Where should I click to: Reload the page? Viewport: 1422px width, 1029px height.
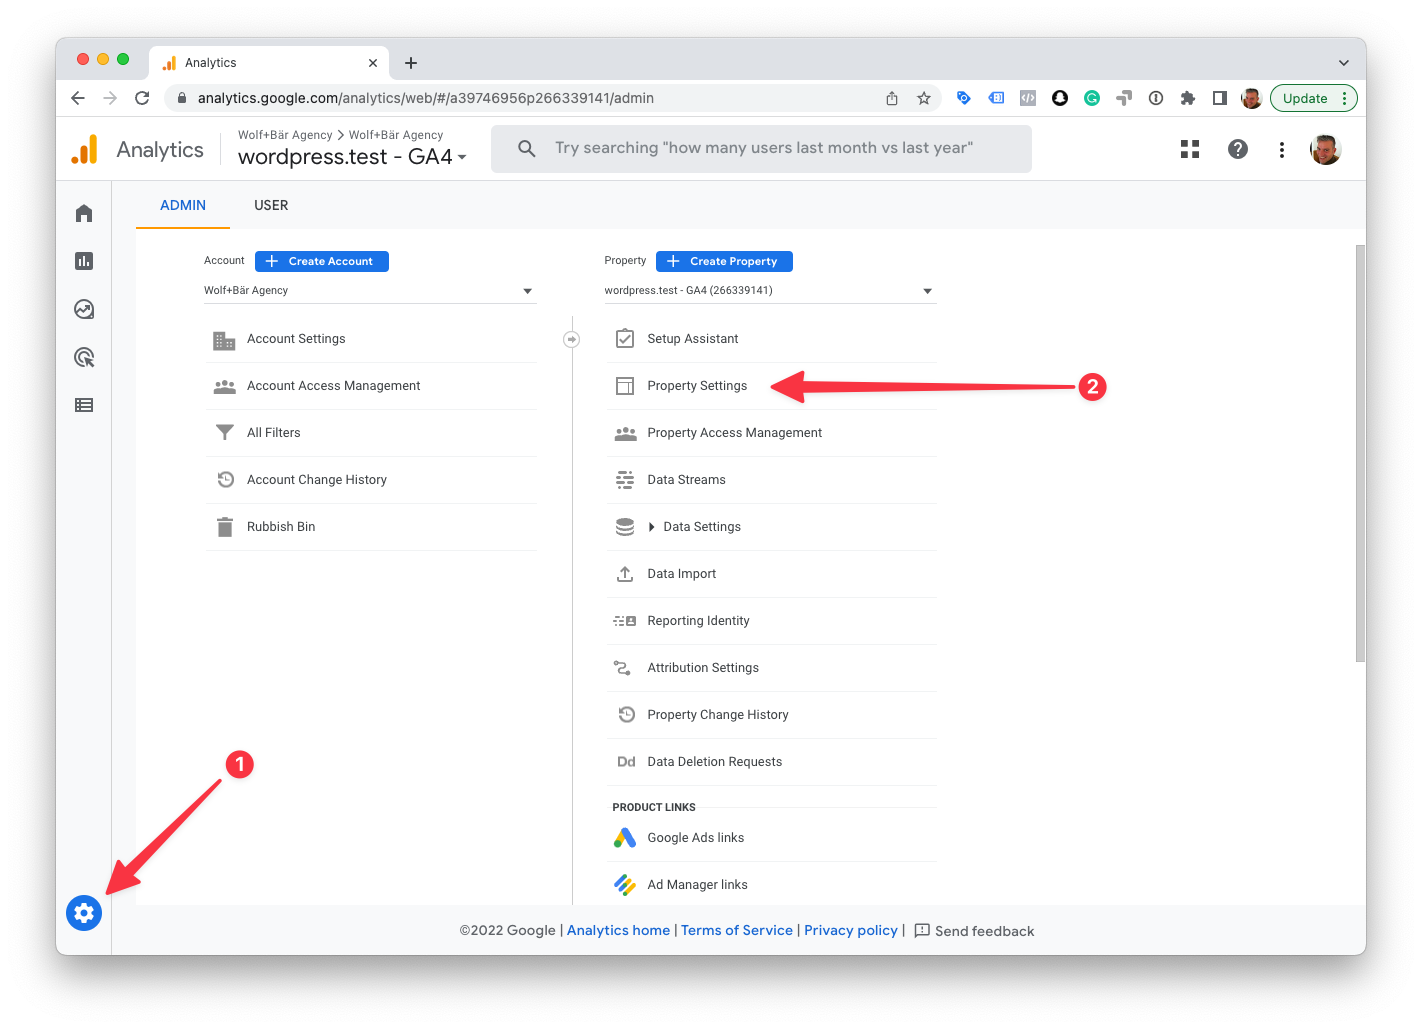[x=142, y=98]
